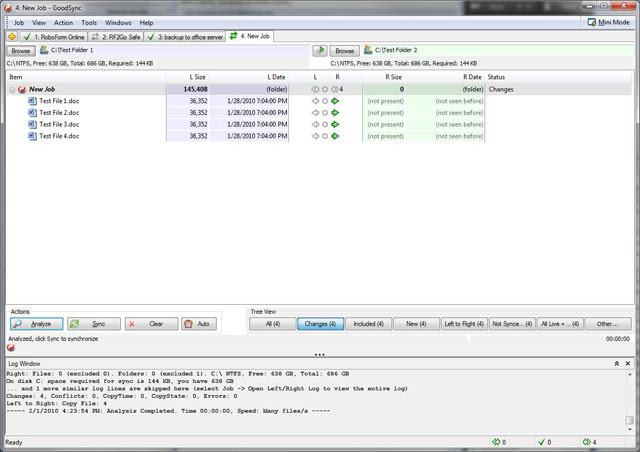Select right green arrow for Test File 1.doc
The height and width of the screenshot is (452, 640).
tap(335, 101)
